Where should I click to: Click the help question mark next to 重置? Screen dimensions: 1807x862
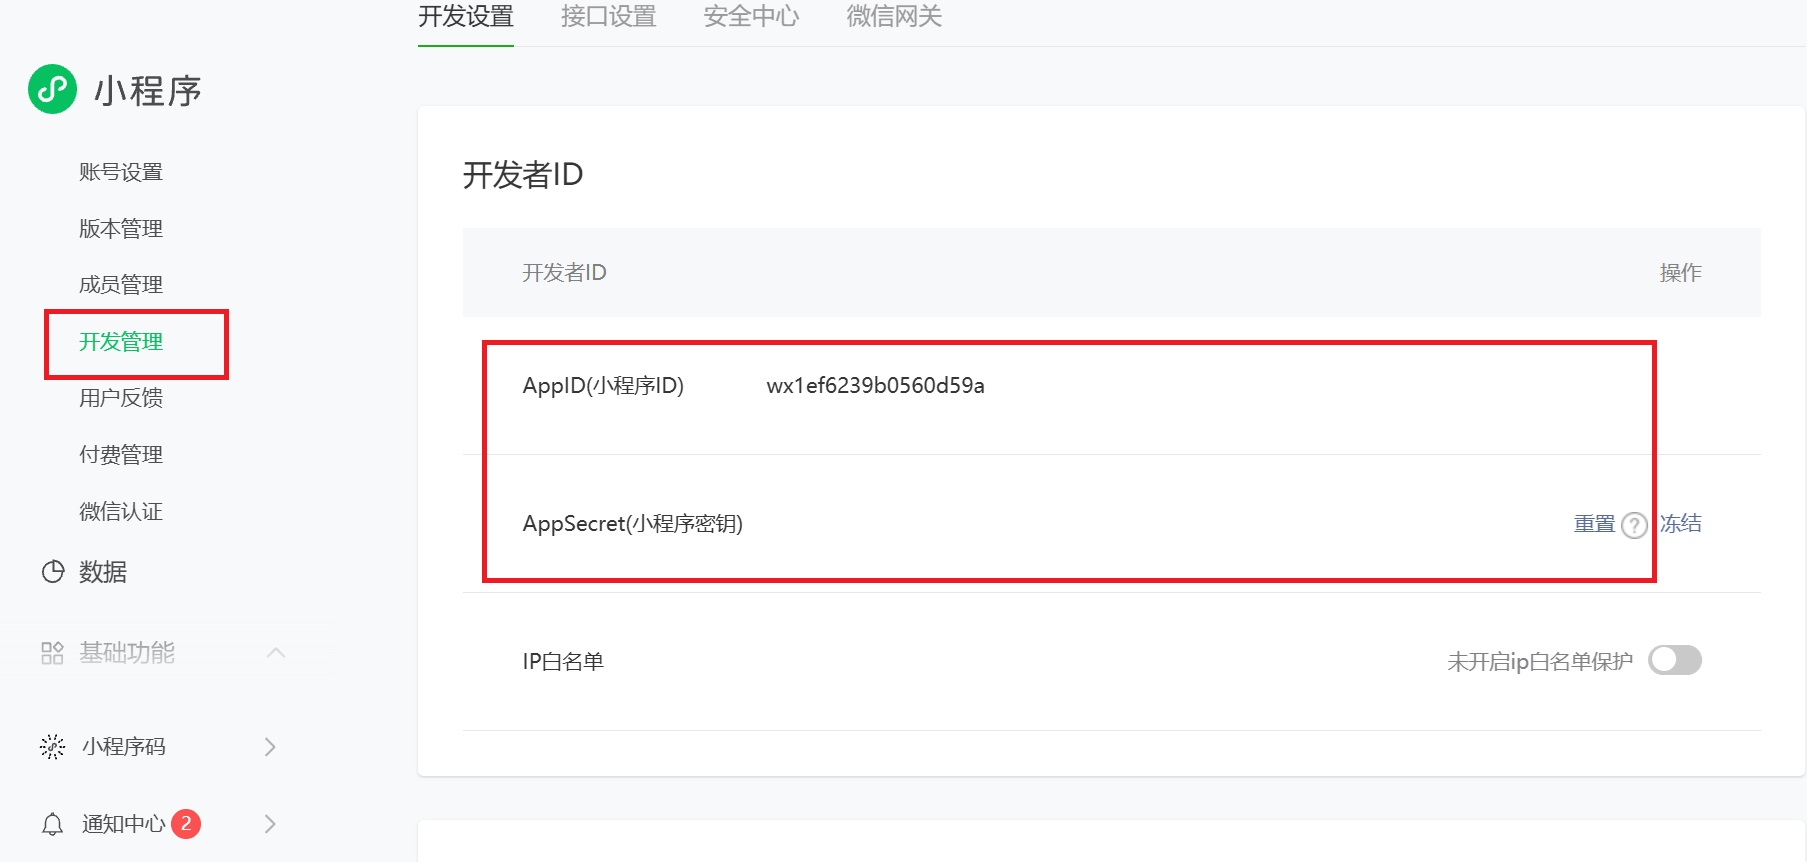point(1634,525)
